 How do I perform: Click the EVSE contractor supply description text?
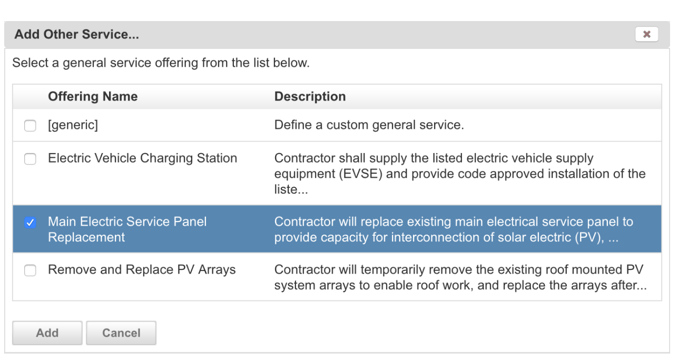coord(460,174)
